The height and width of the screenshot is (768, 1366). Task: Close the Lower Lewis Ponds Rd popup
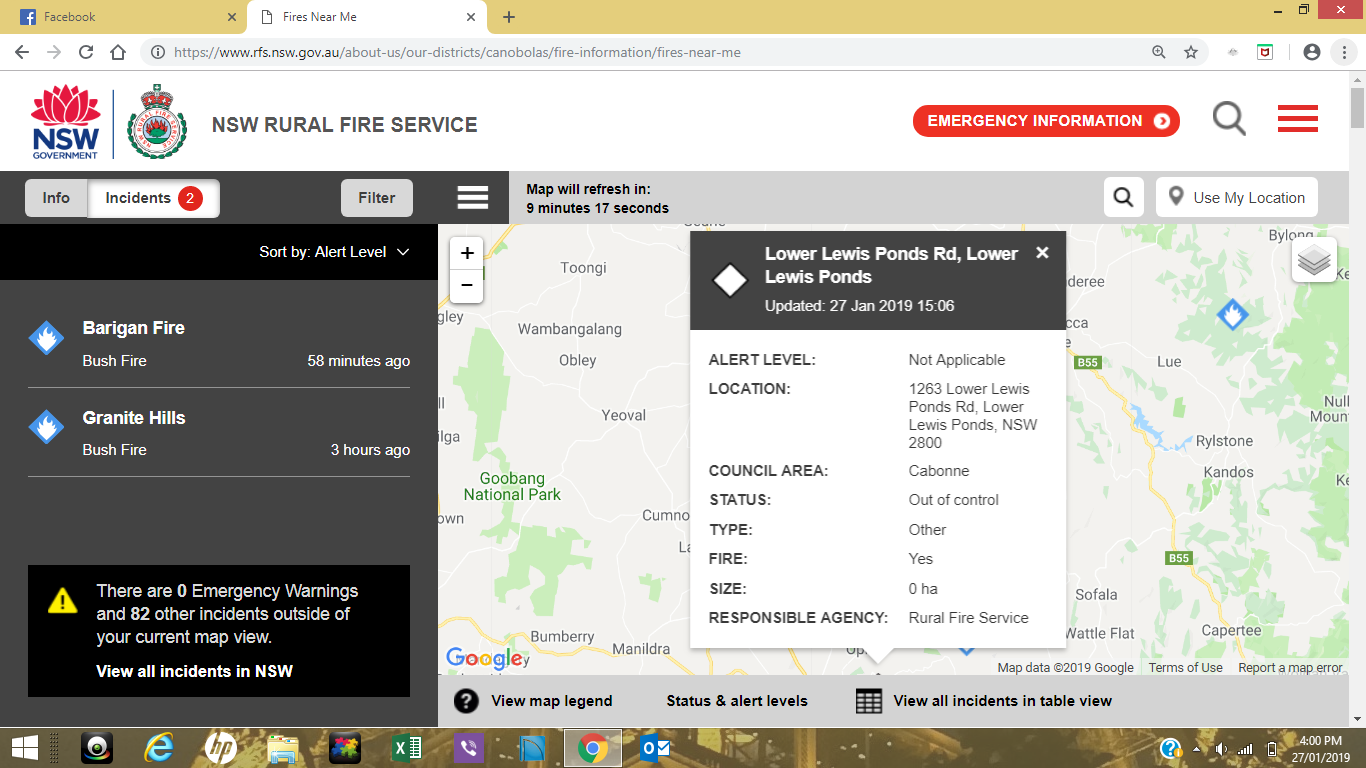coord(1042,253)
